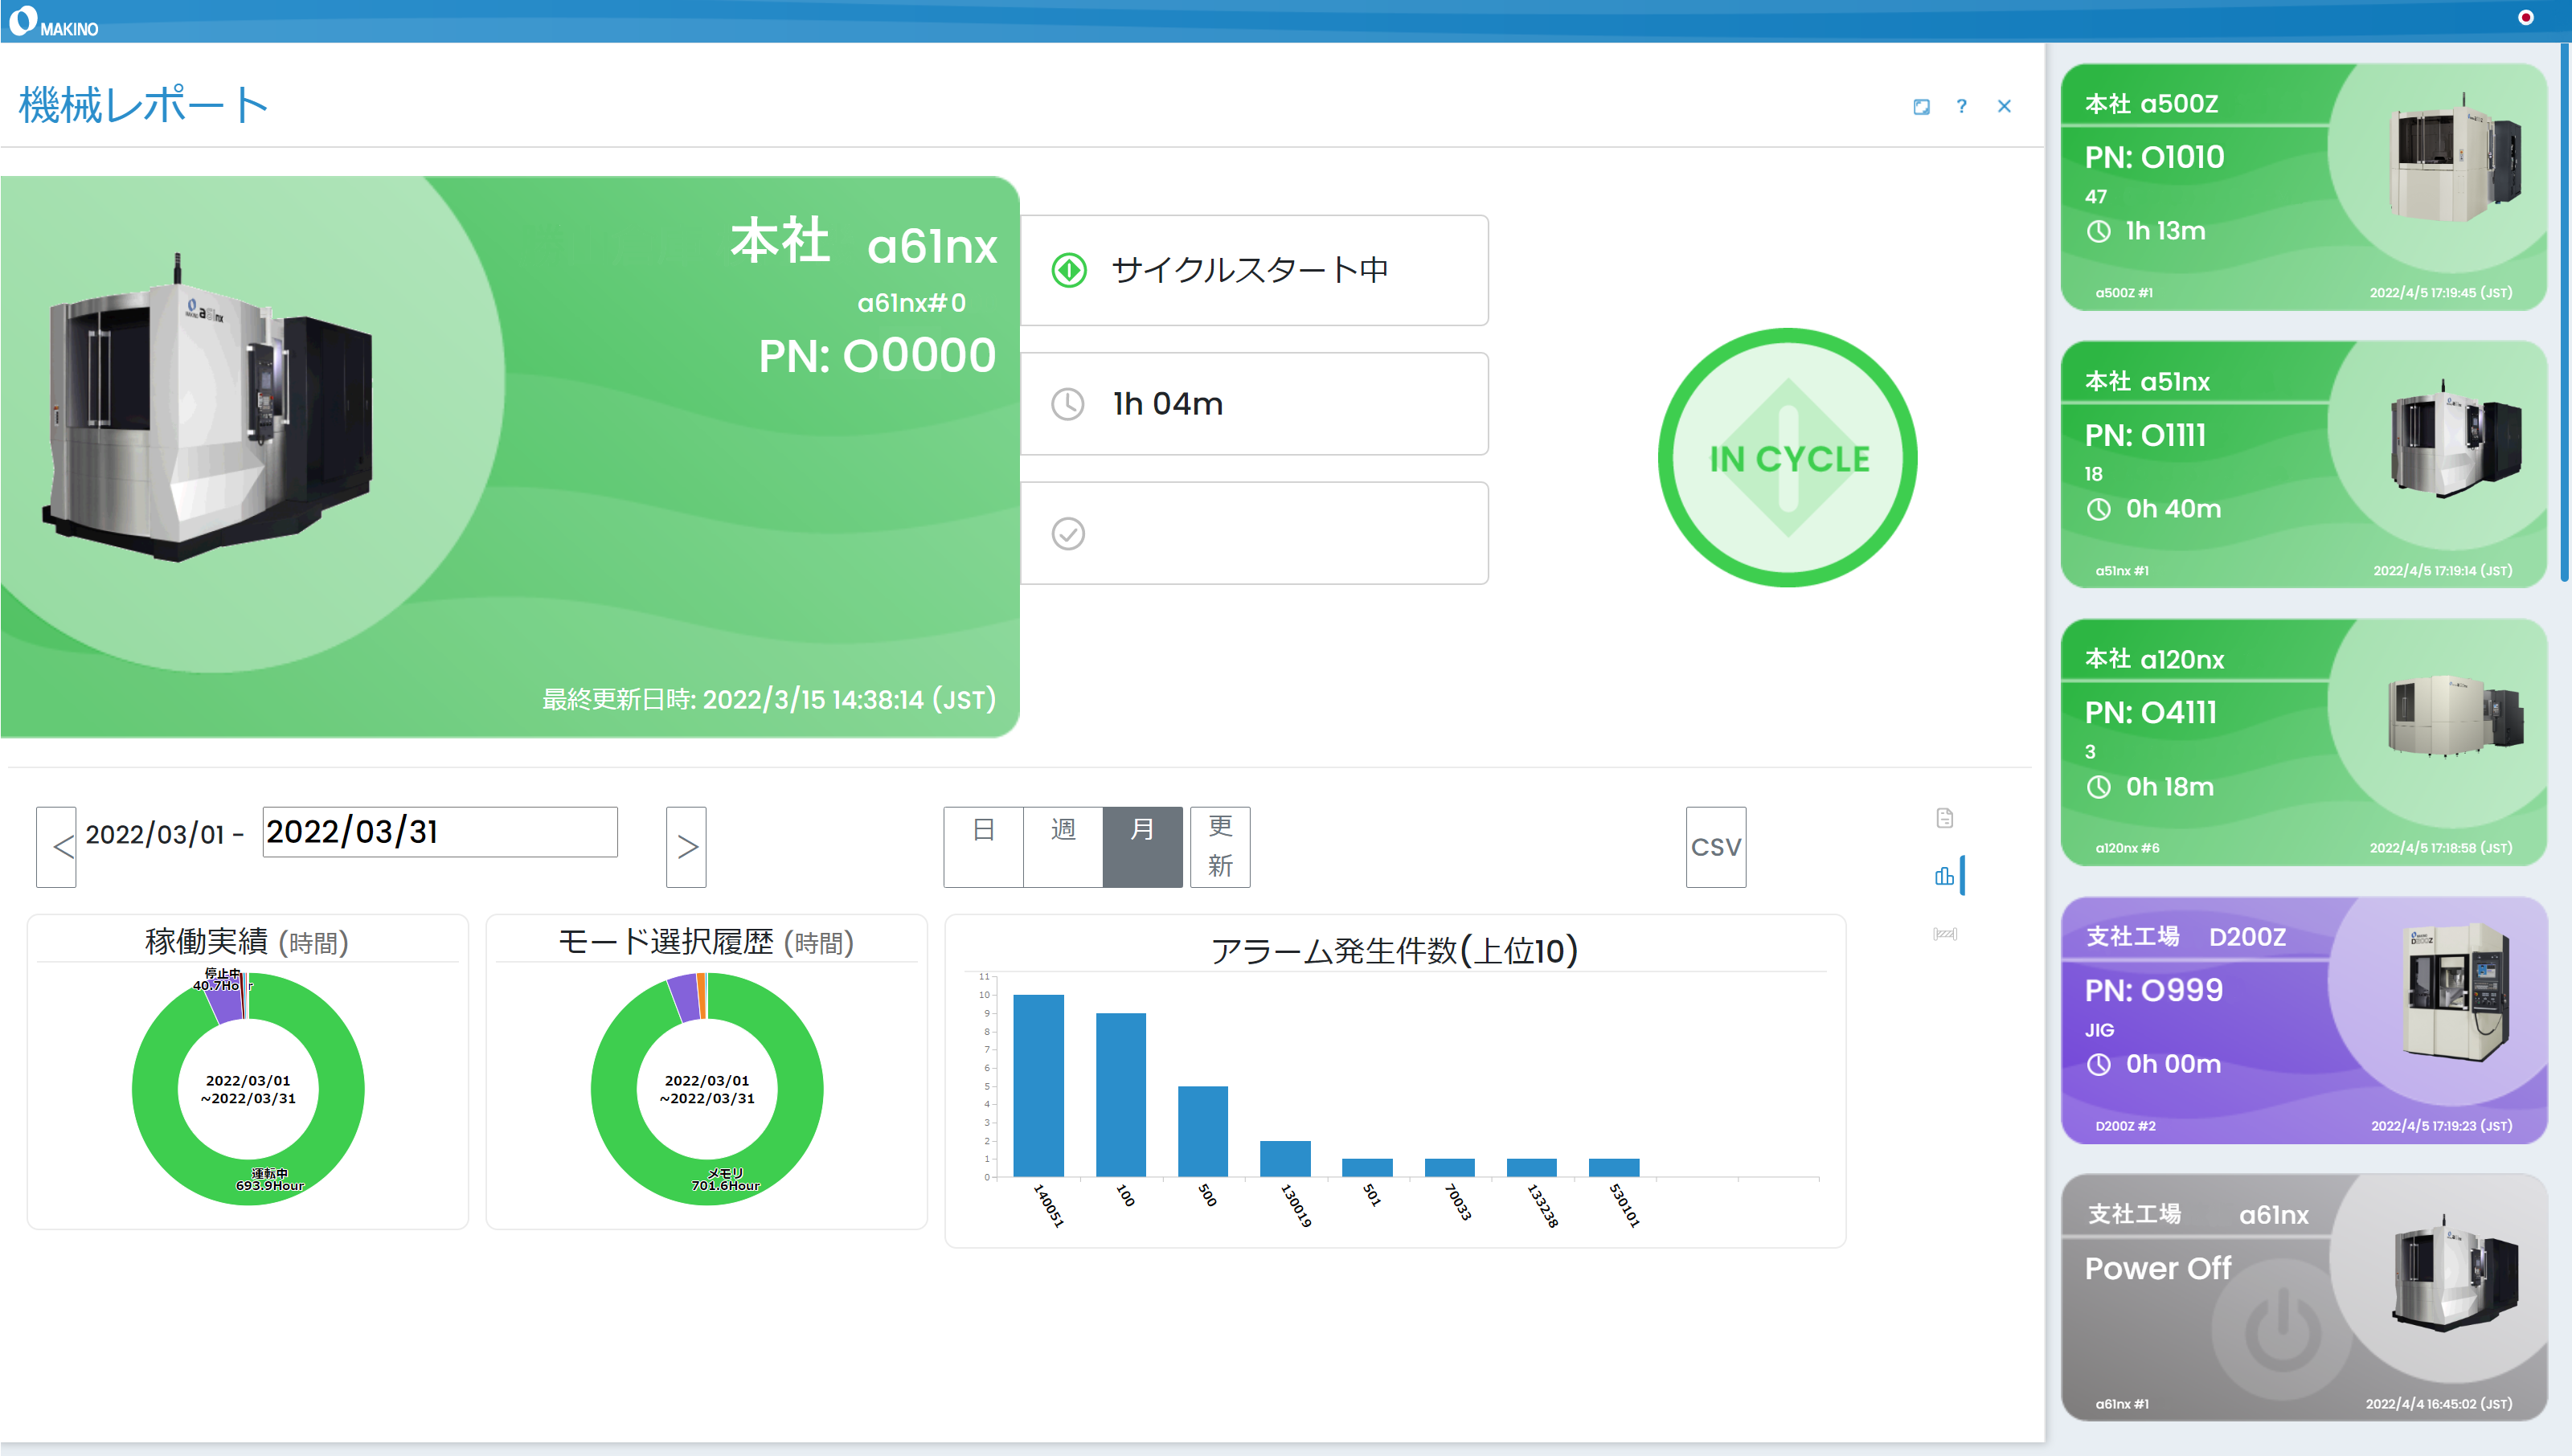
Task: Click the start date 2022/03/01 label
Action: [x=155, y=834]
